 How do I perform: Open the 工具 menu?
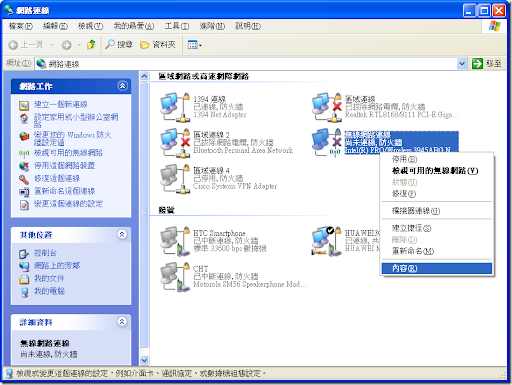[x=177, y=26]
